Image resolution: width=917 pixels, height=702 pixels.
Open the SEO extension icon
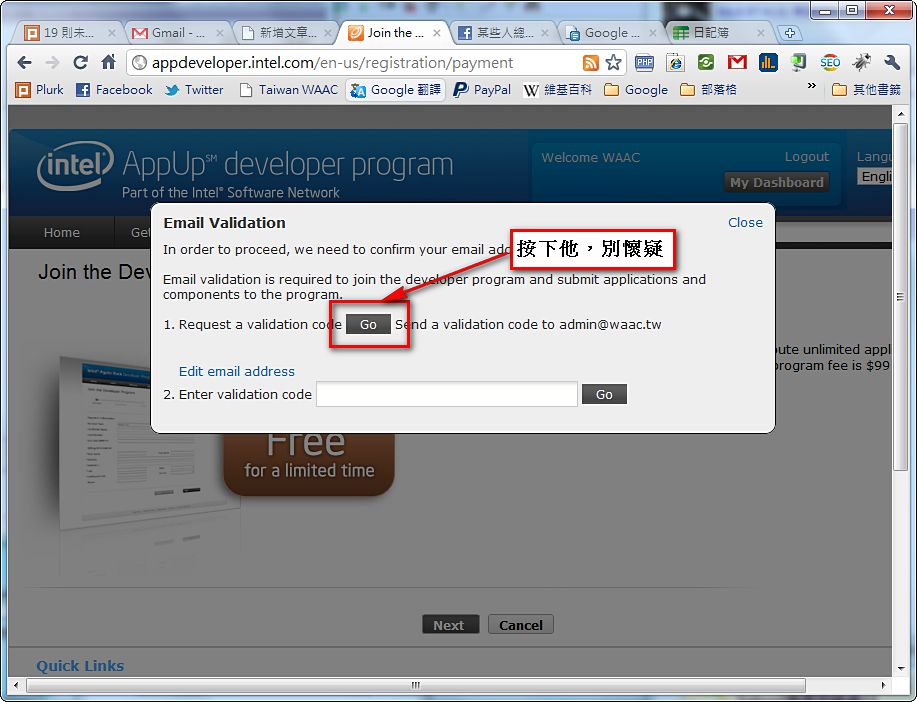coord(830,62)
